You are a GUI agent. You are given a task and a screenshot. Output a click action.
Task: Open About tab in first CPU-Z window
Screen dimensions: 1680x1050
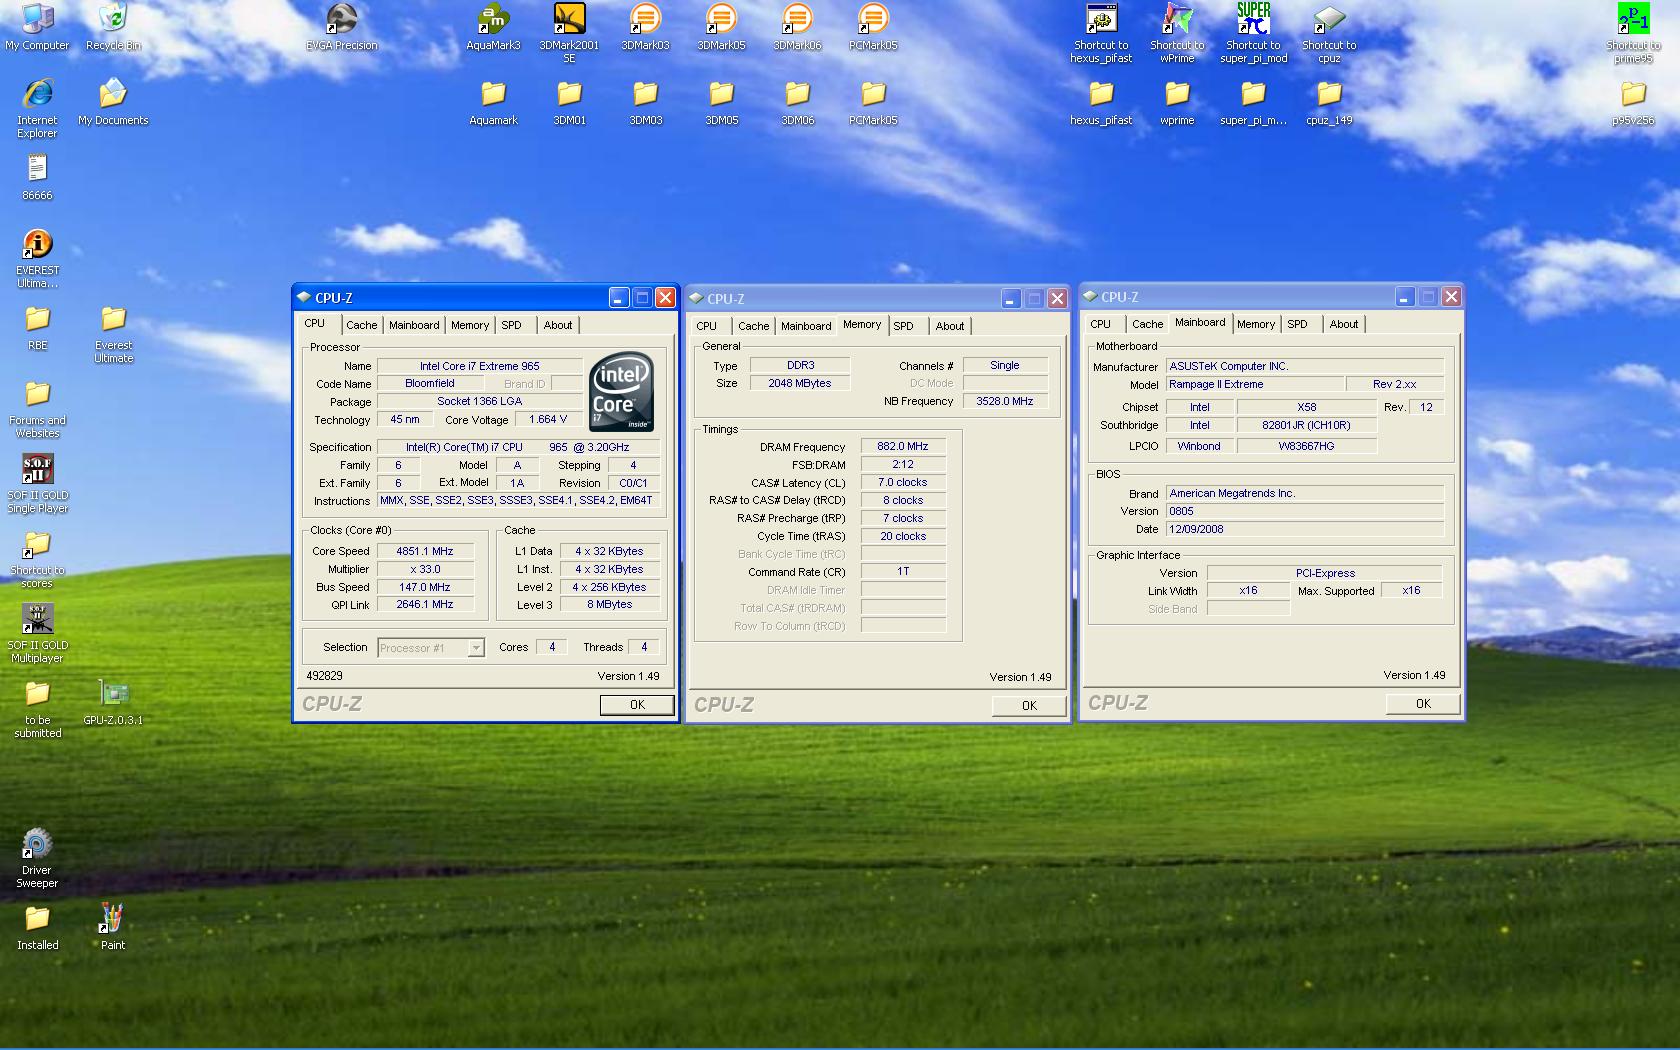558,325
